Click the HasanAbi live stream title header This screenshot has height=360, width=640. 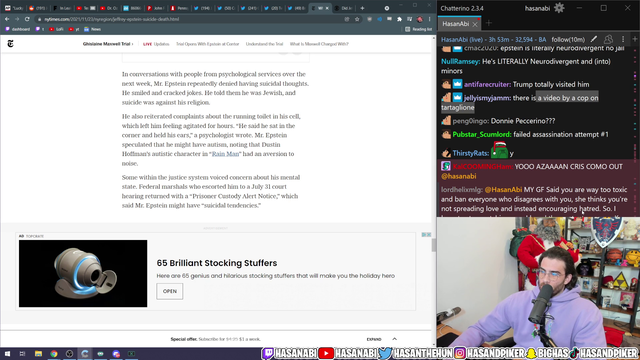pyautogui.click(x=493, y=39)
